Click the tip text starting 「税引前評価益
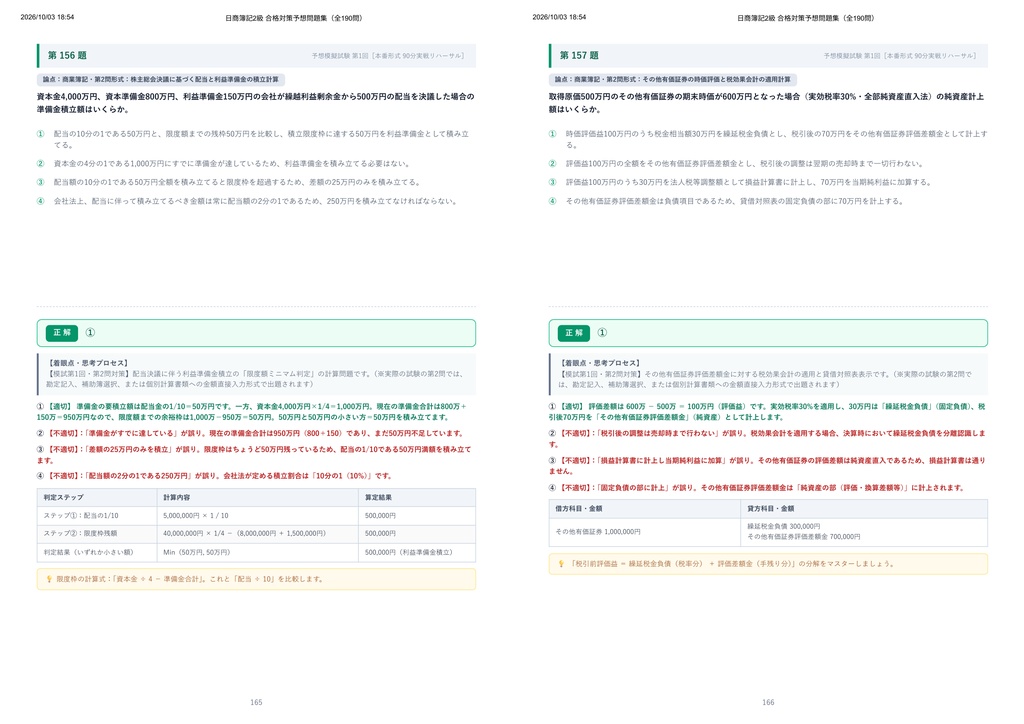 coord(731,564)
